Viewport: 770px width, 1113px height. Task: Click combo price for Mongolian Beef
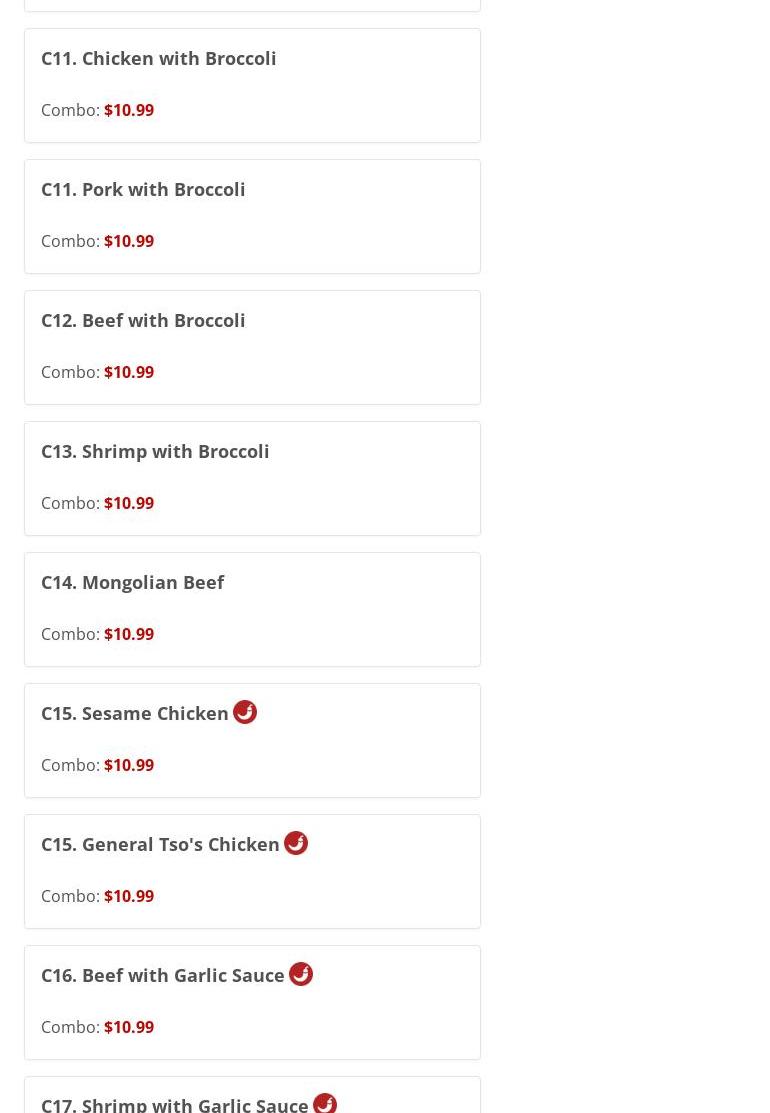129,634
